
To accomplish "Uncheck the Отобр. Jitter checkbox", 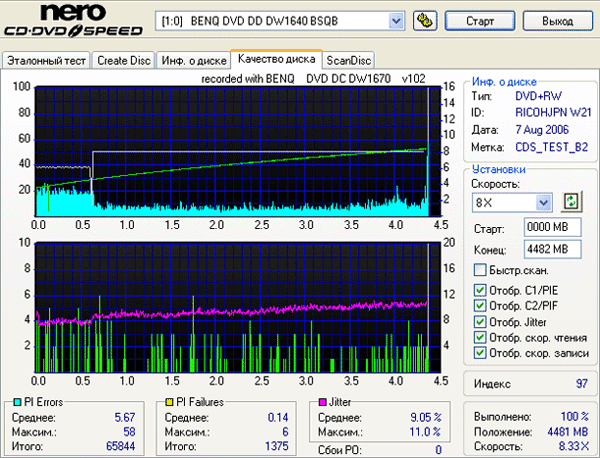I will click(x=481, y=322).
